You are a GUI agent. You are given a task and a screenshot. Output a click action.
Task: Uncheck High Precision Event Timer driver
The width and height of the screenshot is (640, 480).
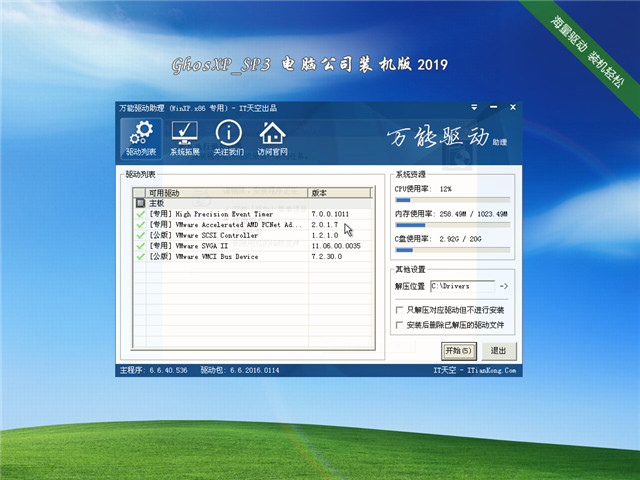click(140, 214)
